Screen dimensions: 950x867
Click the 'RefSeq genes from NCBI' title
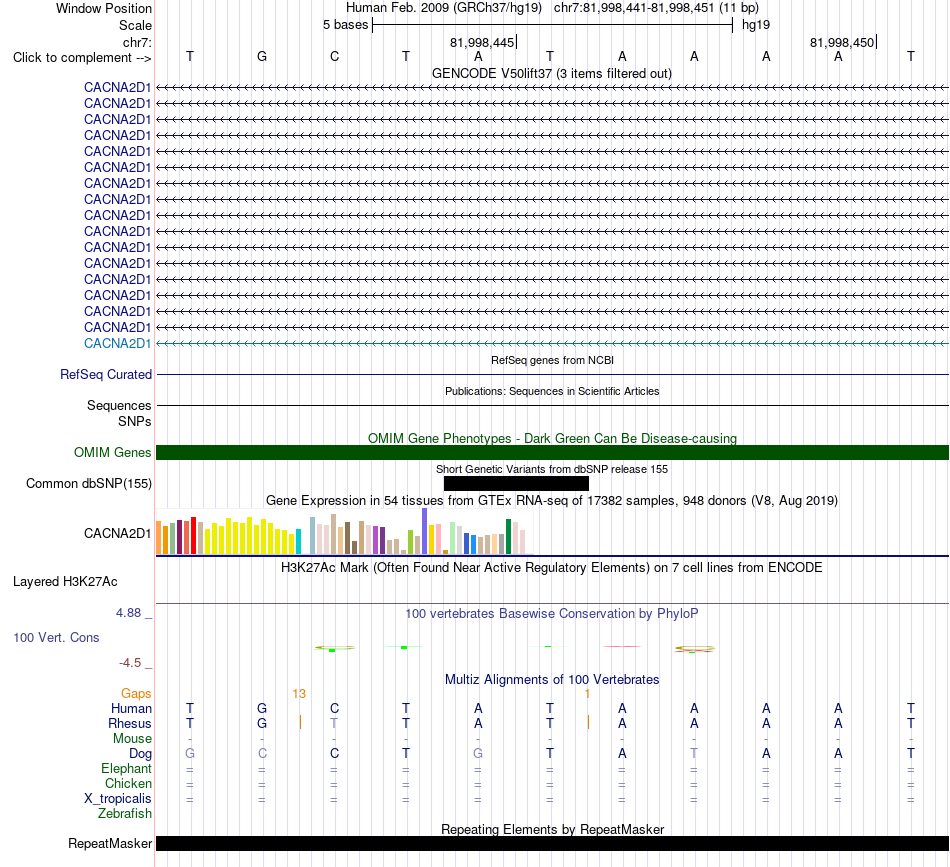tap(552, 360)
